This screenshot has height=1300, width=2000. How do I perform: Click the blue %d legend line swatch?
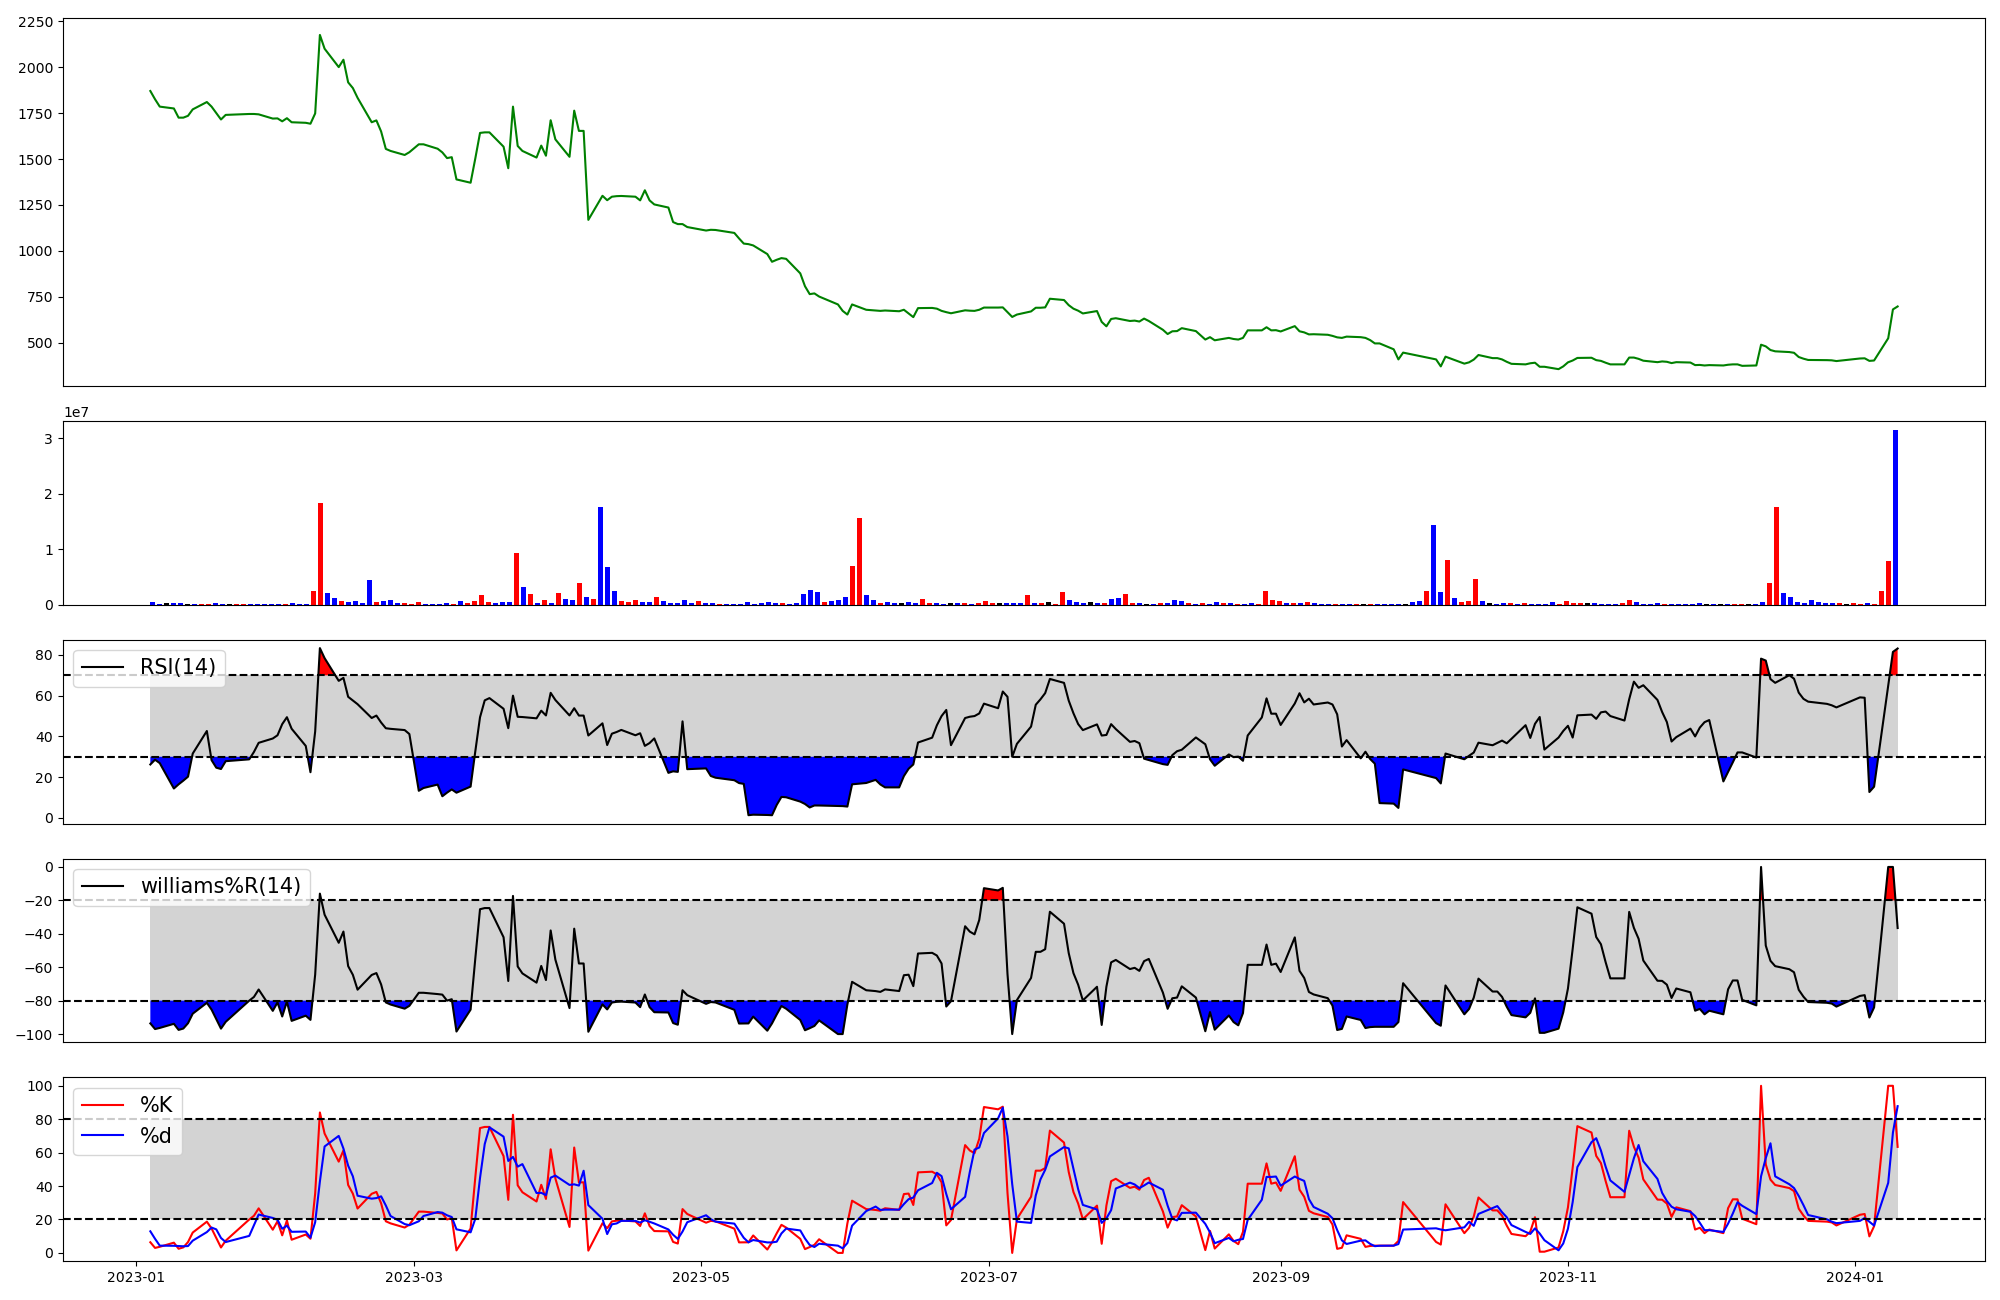[103, 1136]
